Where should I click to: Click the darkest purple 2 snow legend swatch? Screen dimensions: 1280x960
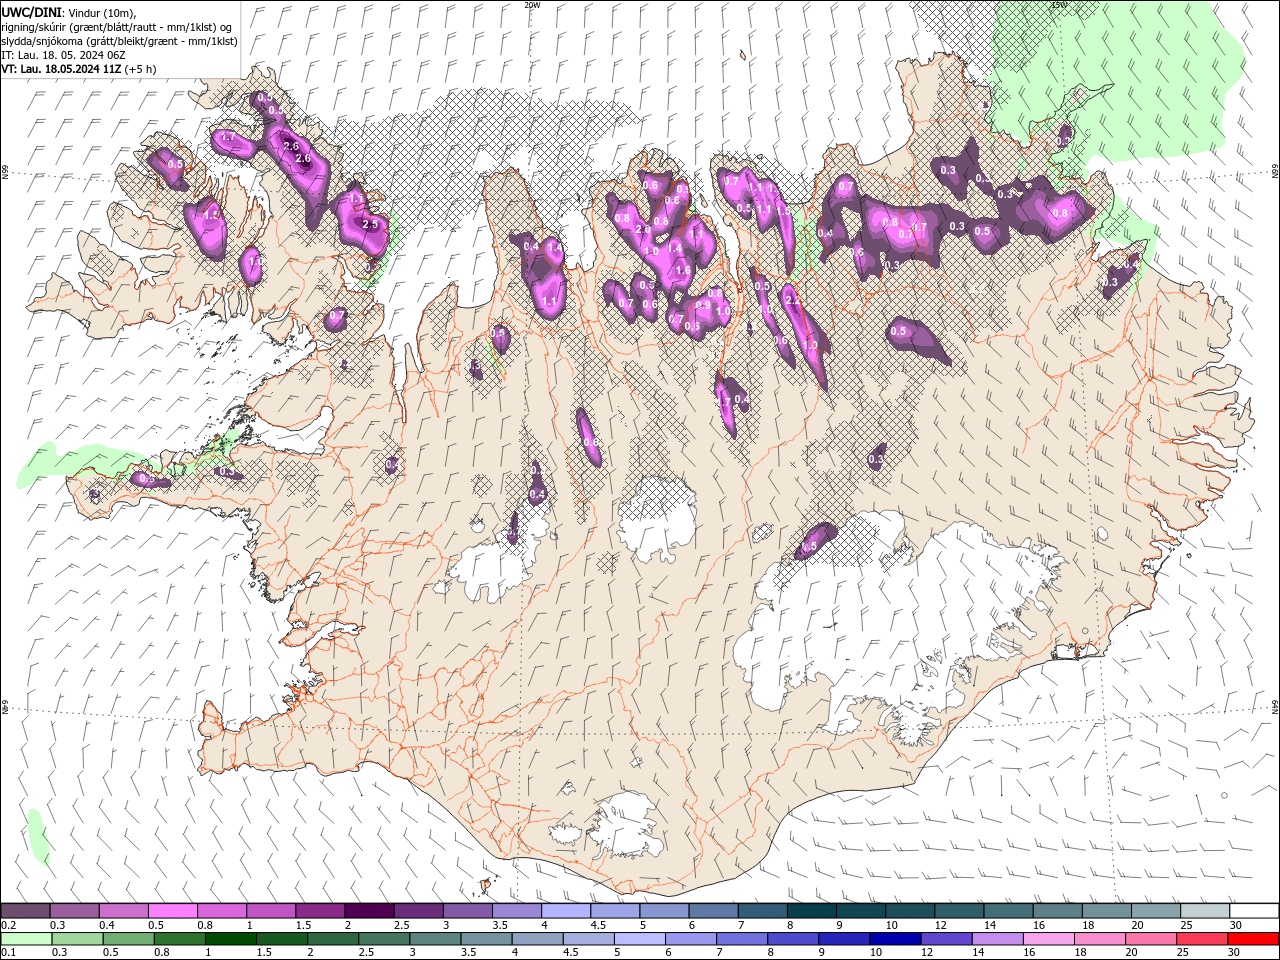(x=368, y=911)
